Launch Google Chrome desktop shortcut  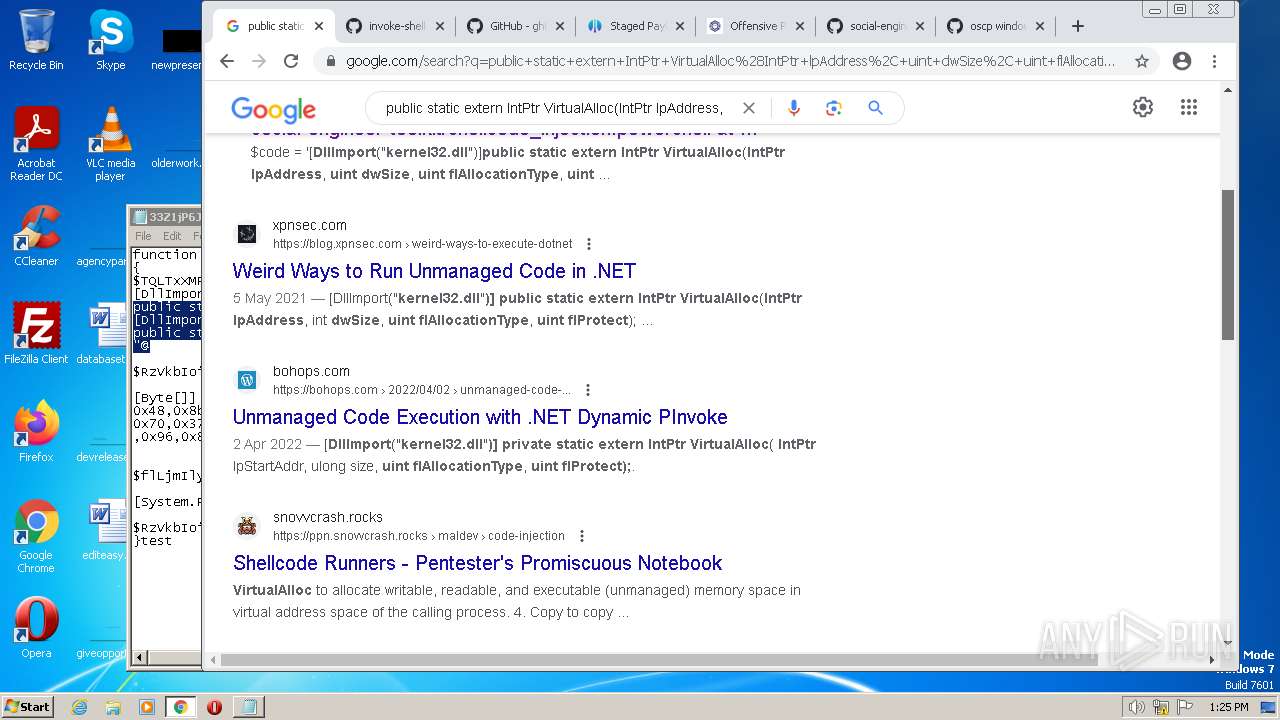36,536
